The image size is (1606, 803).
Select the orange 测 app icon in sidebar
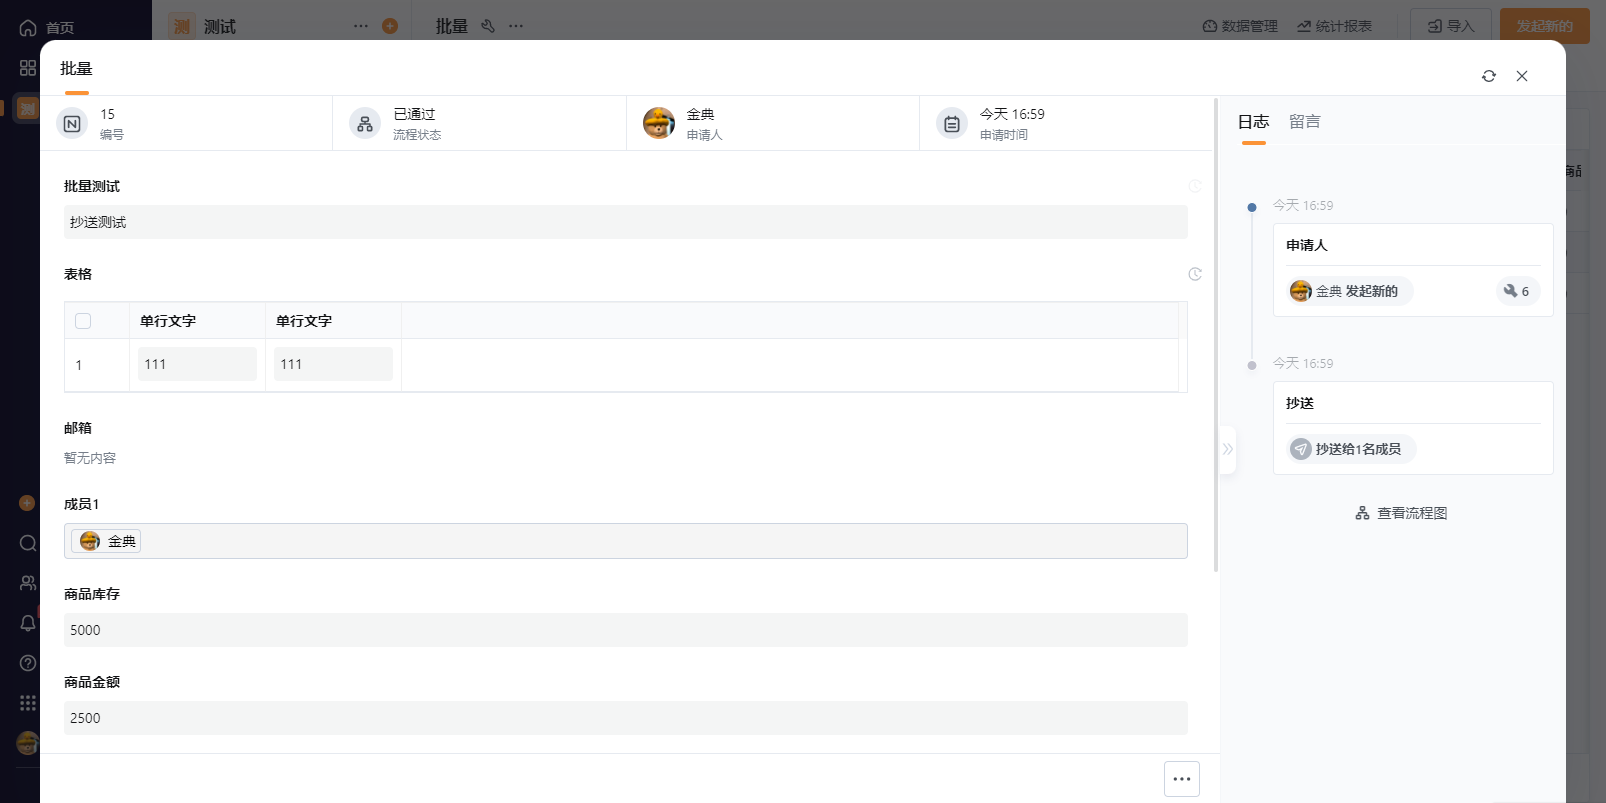28,108
